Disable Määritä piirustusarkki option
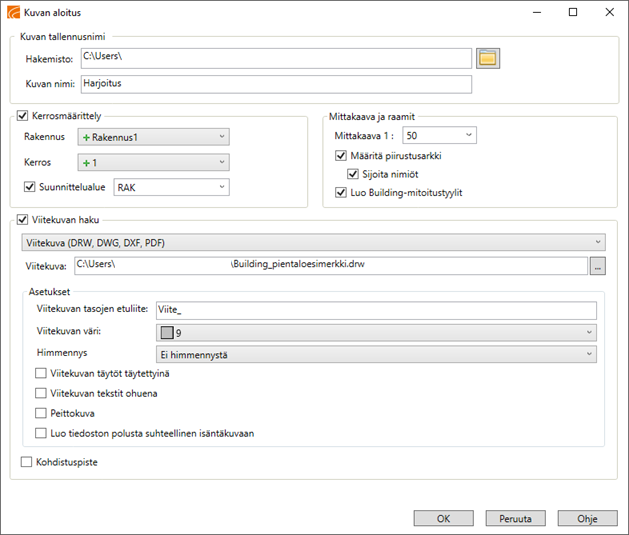629x535 pixels. click(341, 156)
